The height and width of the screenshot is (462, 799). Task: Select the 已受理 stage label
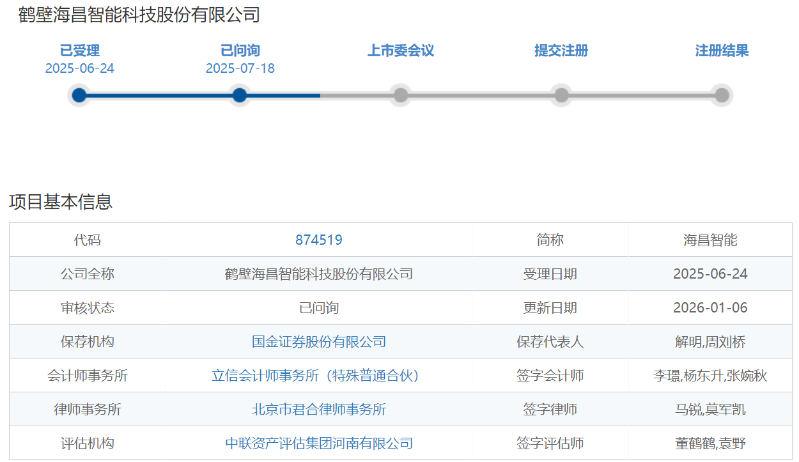pyautogui.click(x=79, y=50)
